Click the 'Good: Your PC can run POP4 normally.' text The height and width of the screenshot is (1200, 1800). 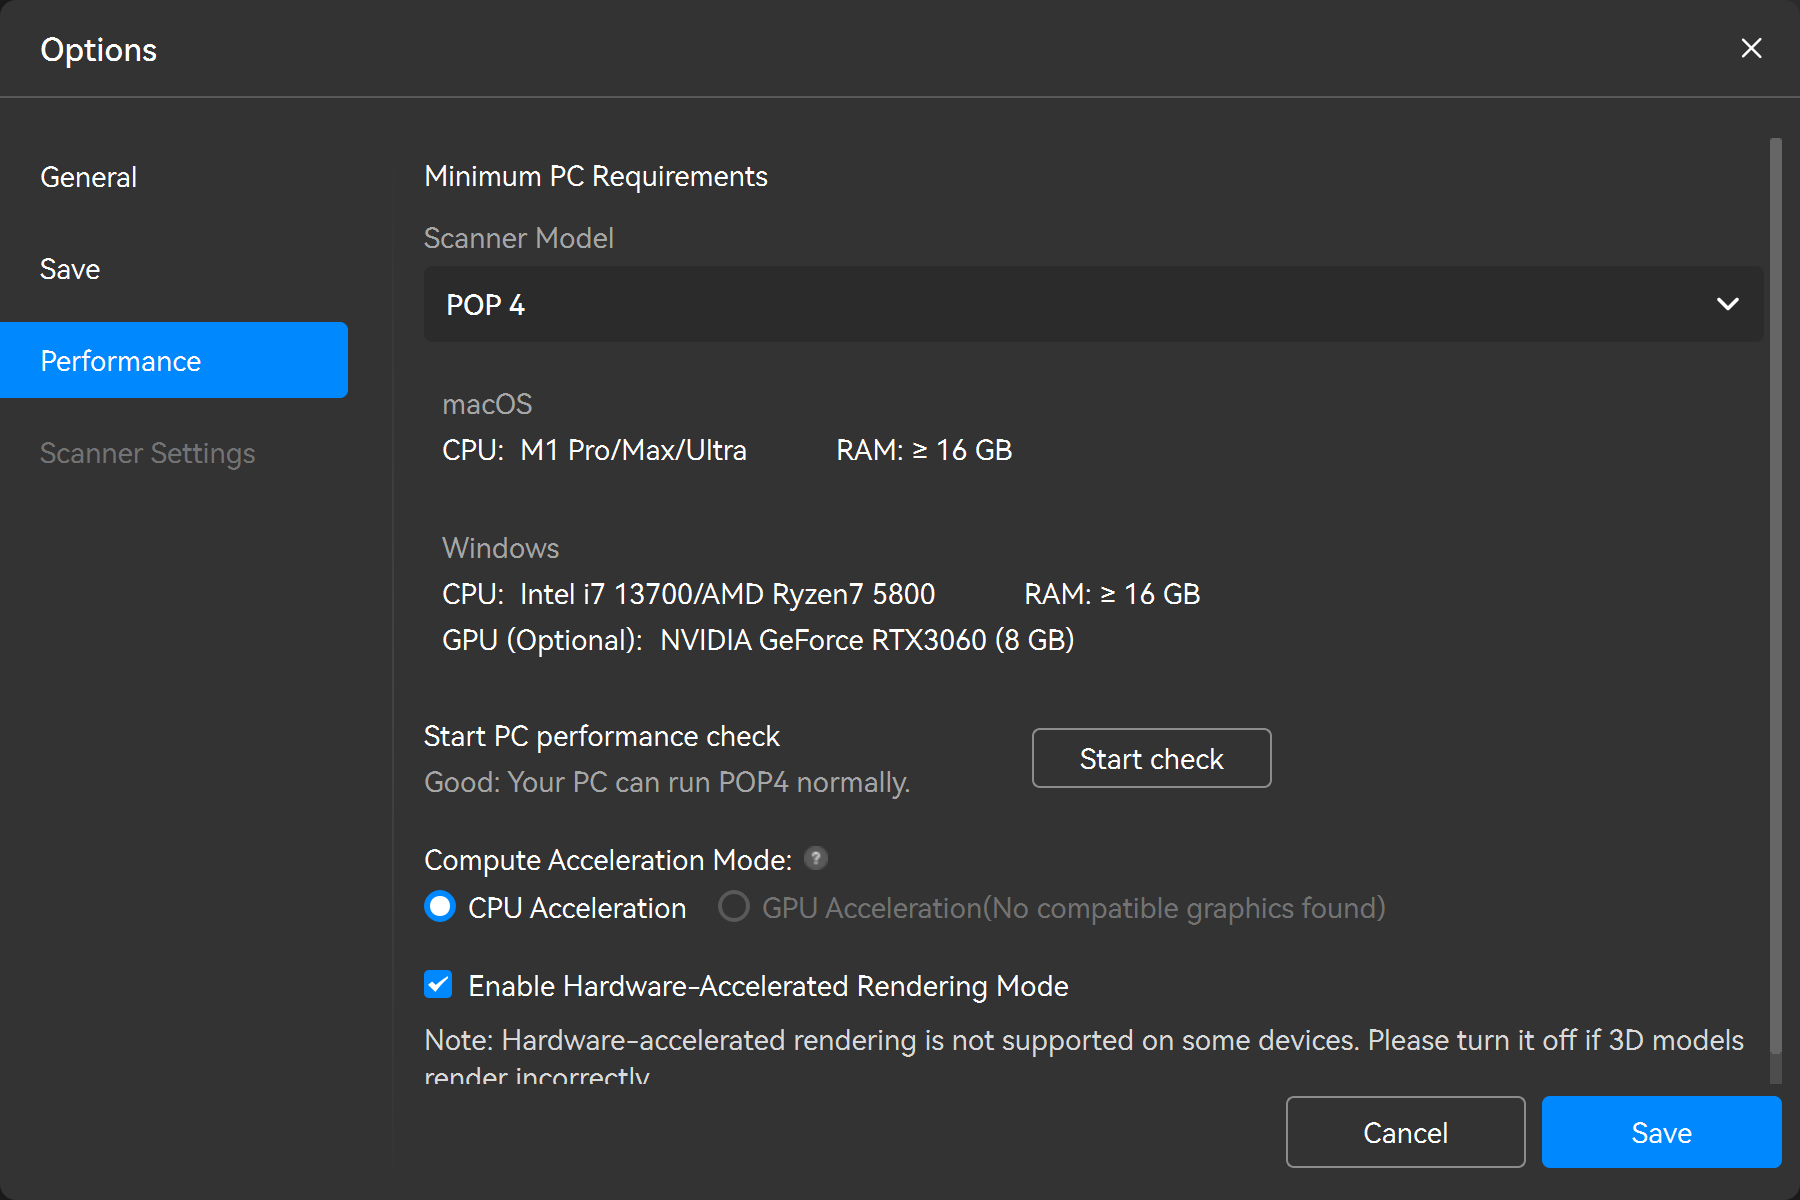pyautogui.click(x=667, y=782)
